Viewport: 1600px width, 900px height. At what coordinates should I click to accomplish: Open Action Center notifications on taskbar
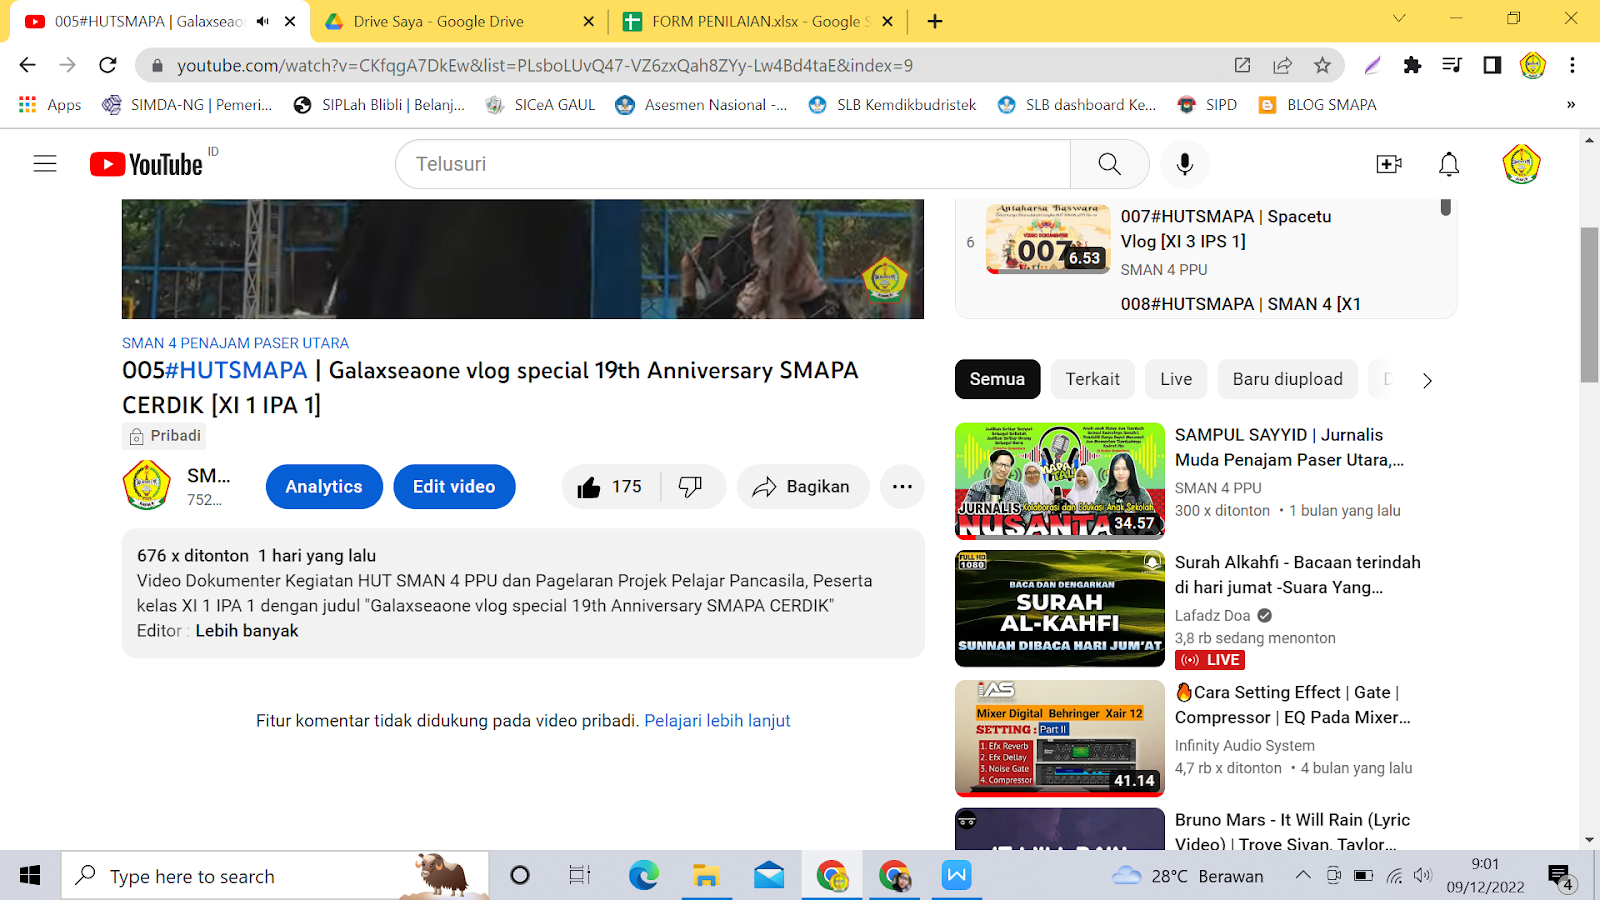(x=1560, y=877)
